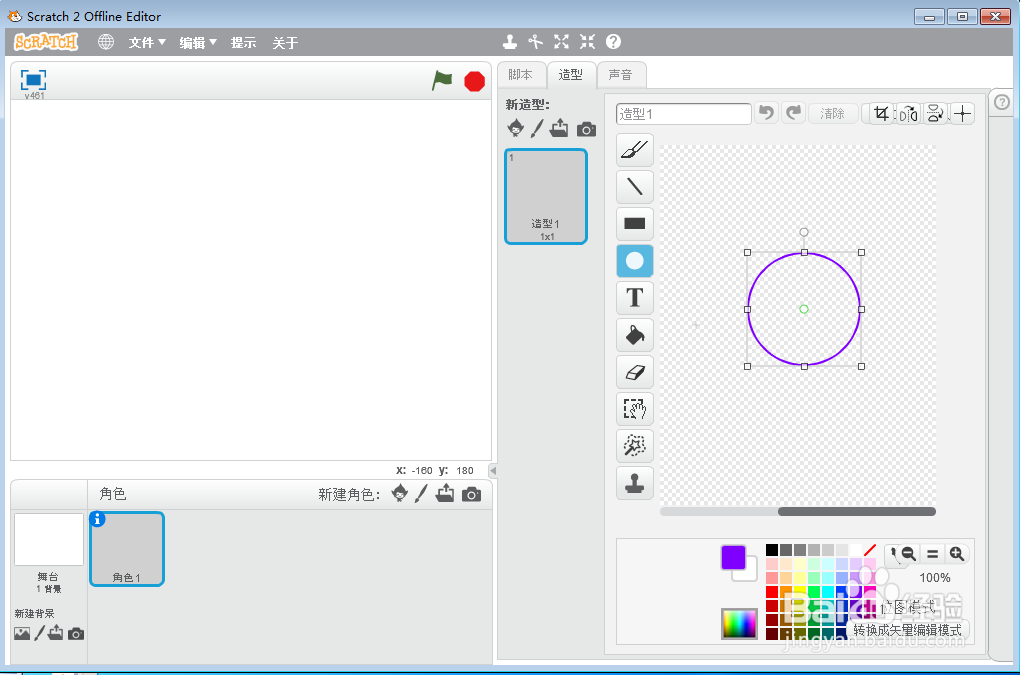Select the Eraser tool
This screenshot has height=675, width=1020.
pos(634,372)
